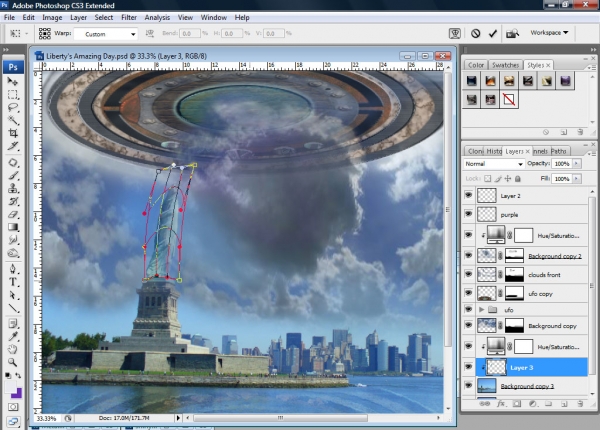Hide the Layer 2 layer

[x=468, y=195]
